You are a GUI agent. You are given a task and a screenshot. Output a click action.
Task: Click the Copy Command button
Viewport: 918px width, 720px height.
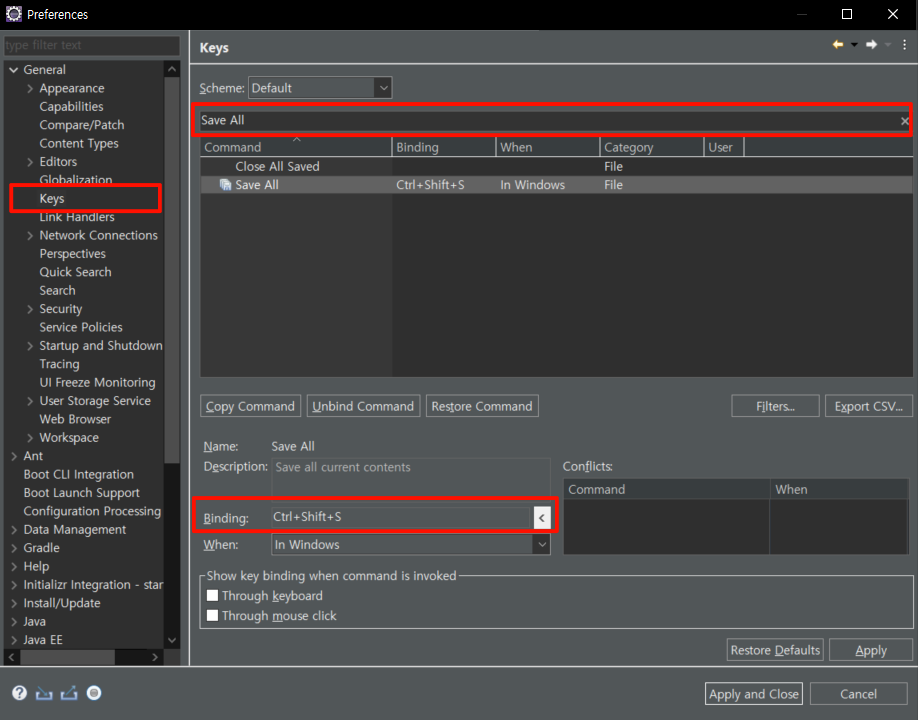[251, 406]
